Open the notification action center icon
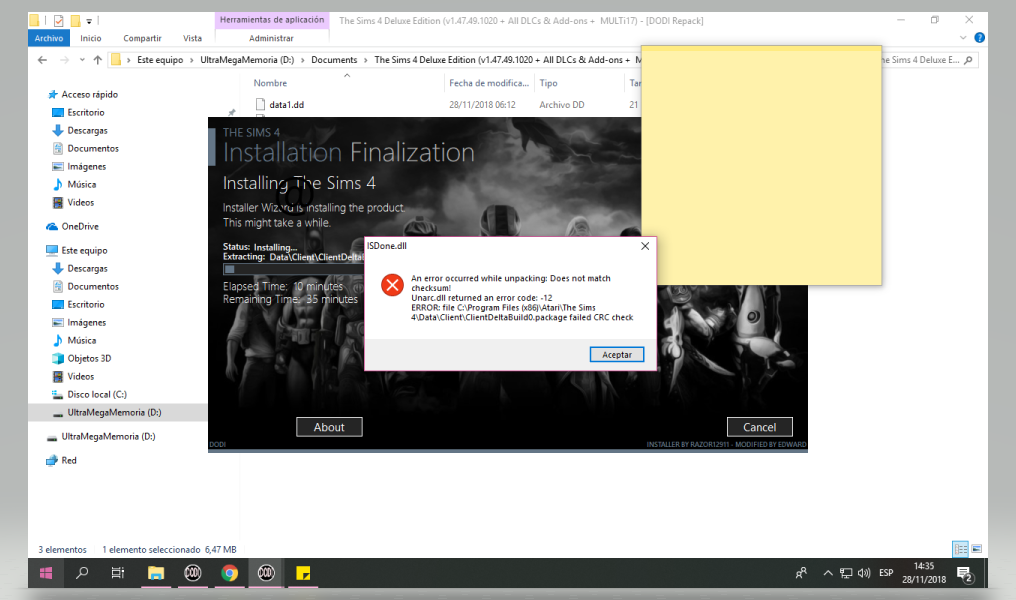The image size is (1016, 600). coord(965,574)
